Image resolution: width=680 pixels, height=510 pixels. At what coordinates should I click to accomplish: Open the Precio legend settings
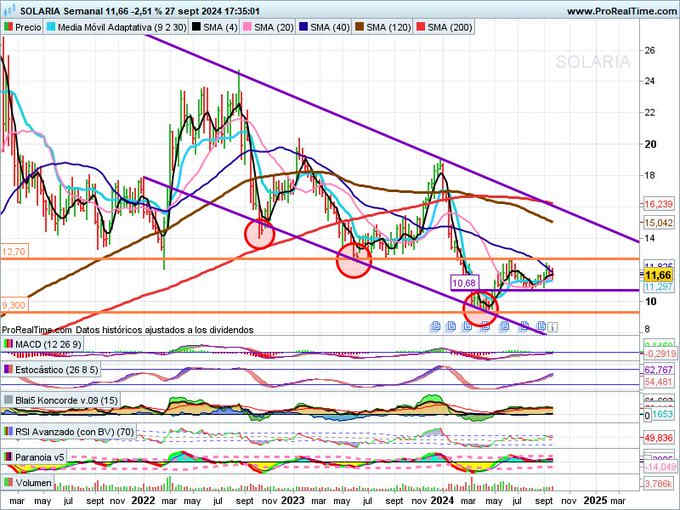[23, 27]
